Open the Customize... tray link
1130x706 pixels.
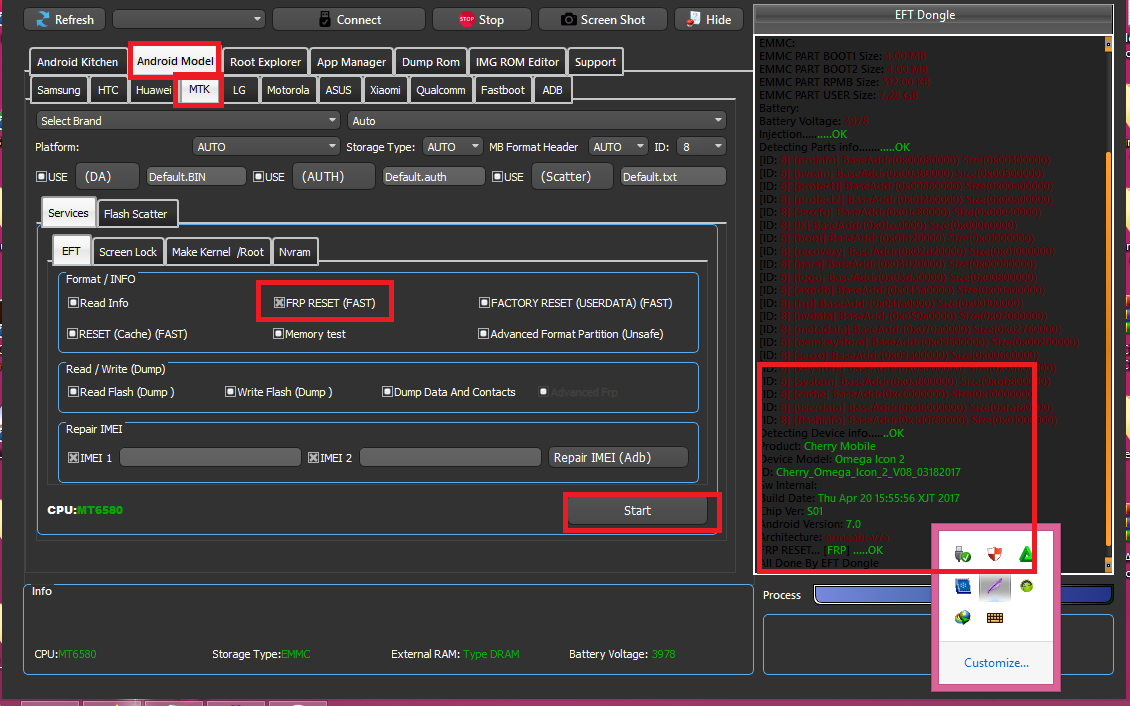tap(996, 663)
